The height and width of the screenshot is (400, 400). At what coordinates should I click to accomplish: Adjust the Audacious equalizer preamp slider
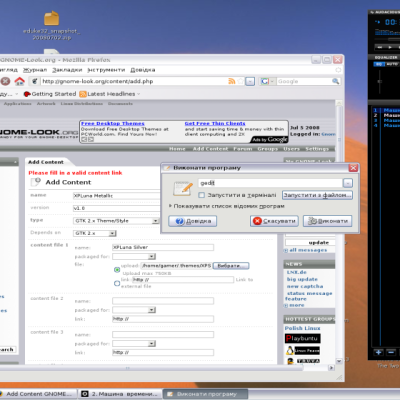point(379,82)
